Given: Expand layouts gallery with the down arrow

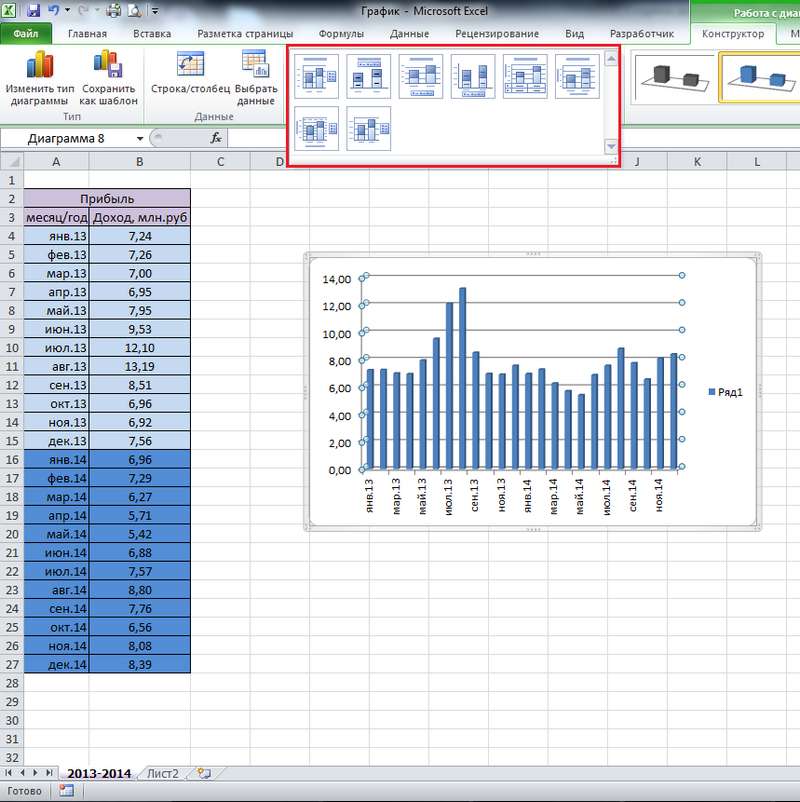Looking at the screenshot, I should click(x=611, y=147).
